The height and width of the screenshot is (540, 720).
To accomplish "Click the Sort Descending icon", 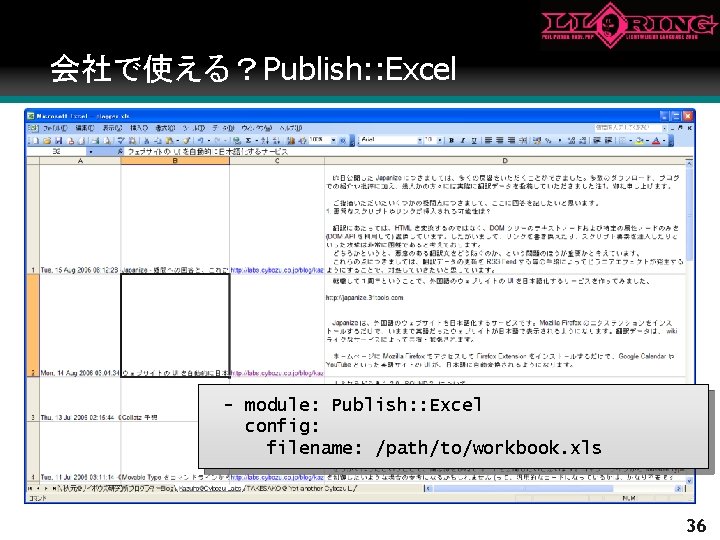I will 276,141.
